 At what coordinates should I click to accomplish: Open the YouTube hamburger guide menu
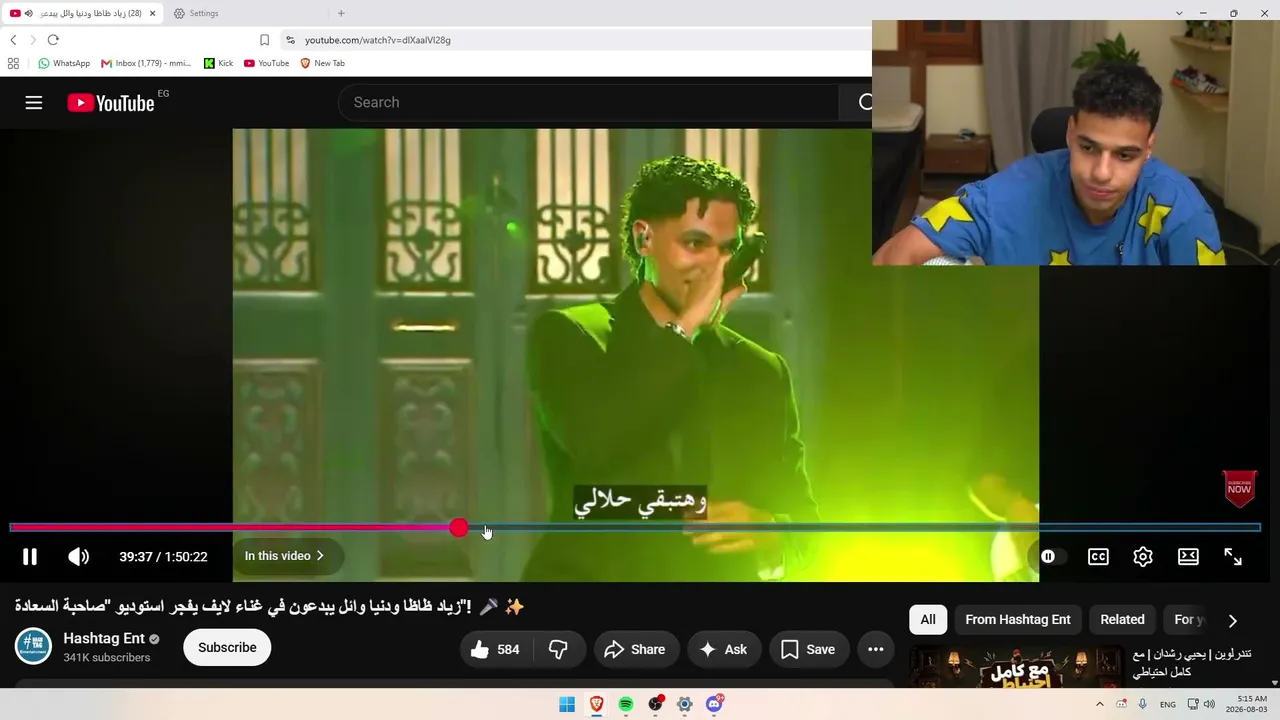point(34,102)
